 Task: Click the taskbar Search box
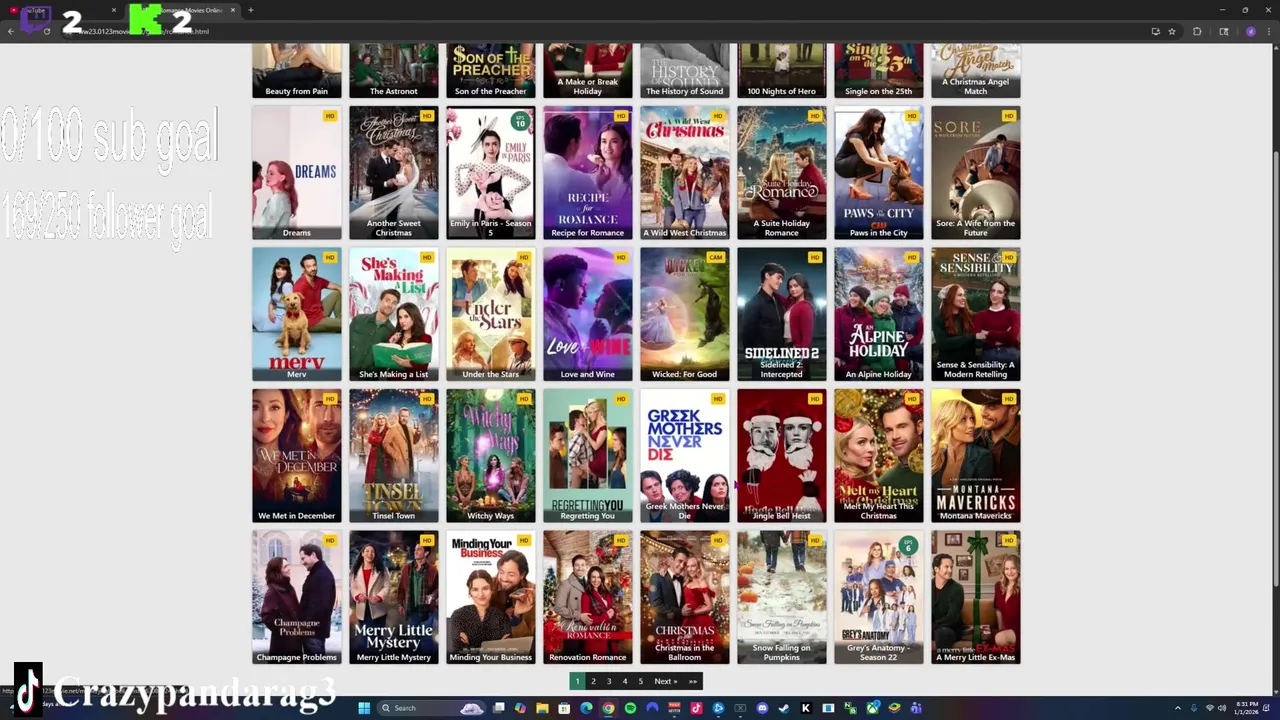point(431,708)
